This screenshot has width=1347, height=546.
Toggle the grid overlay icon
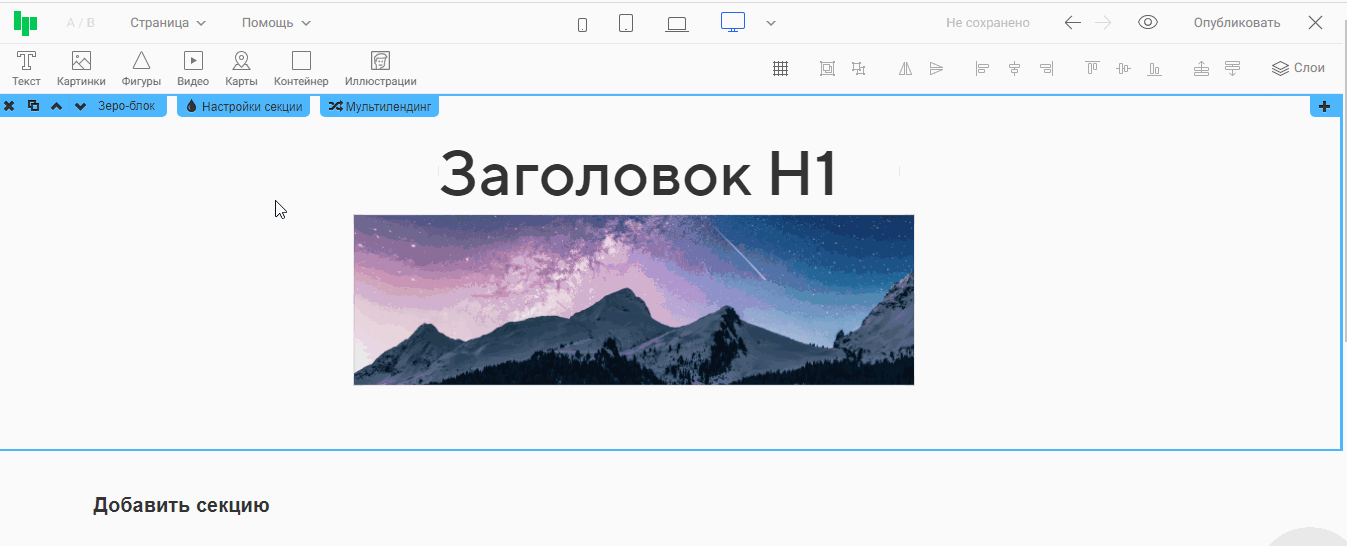(780, 68)
